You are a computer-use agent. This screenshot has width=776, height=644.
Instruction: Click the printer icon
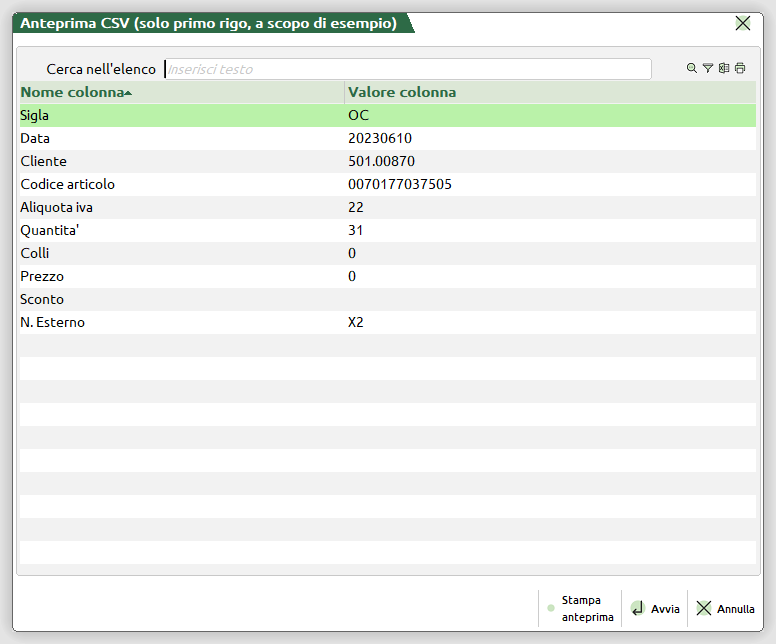[x=740, y=69]
